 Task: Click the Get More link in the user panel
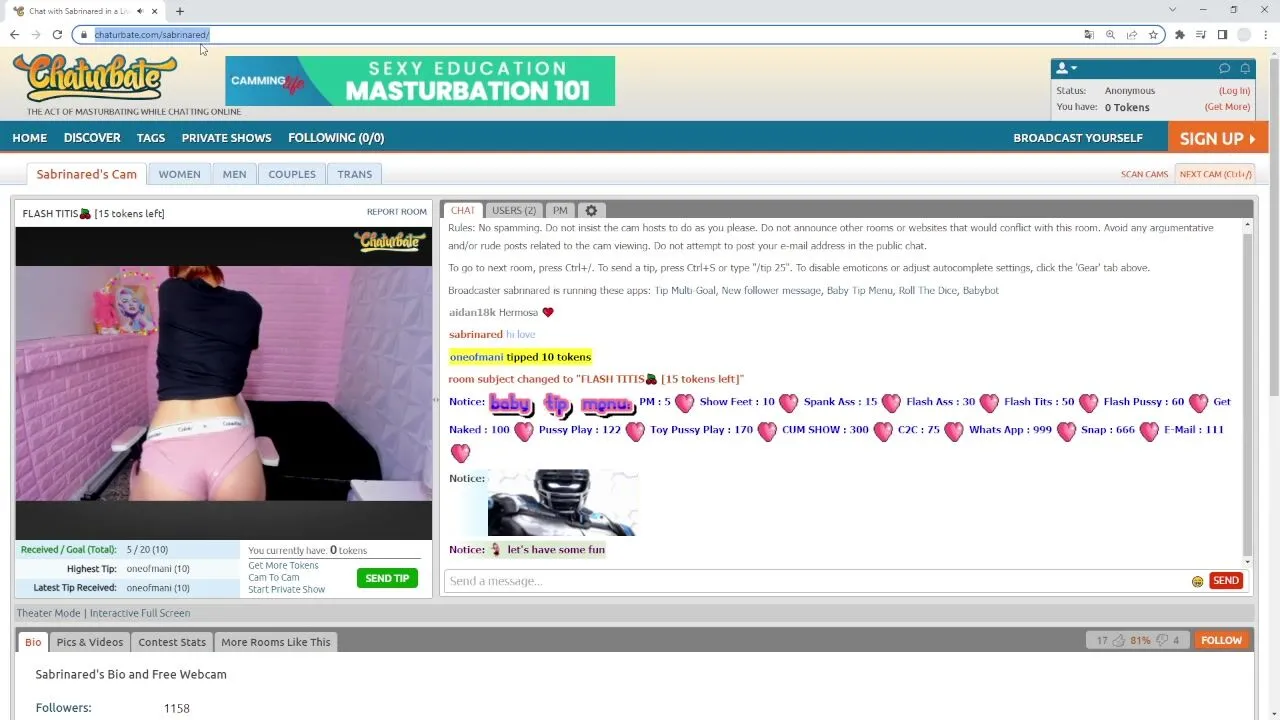click(x=1227, y=107)
